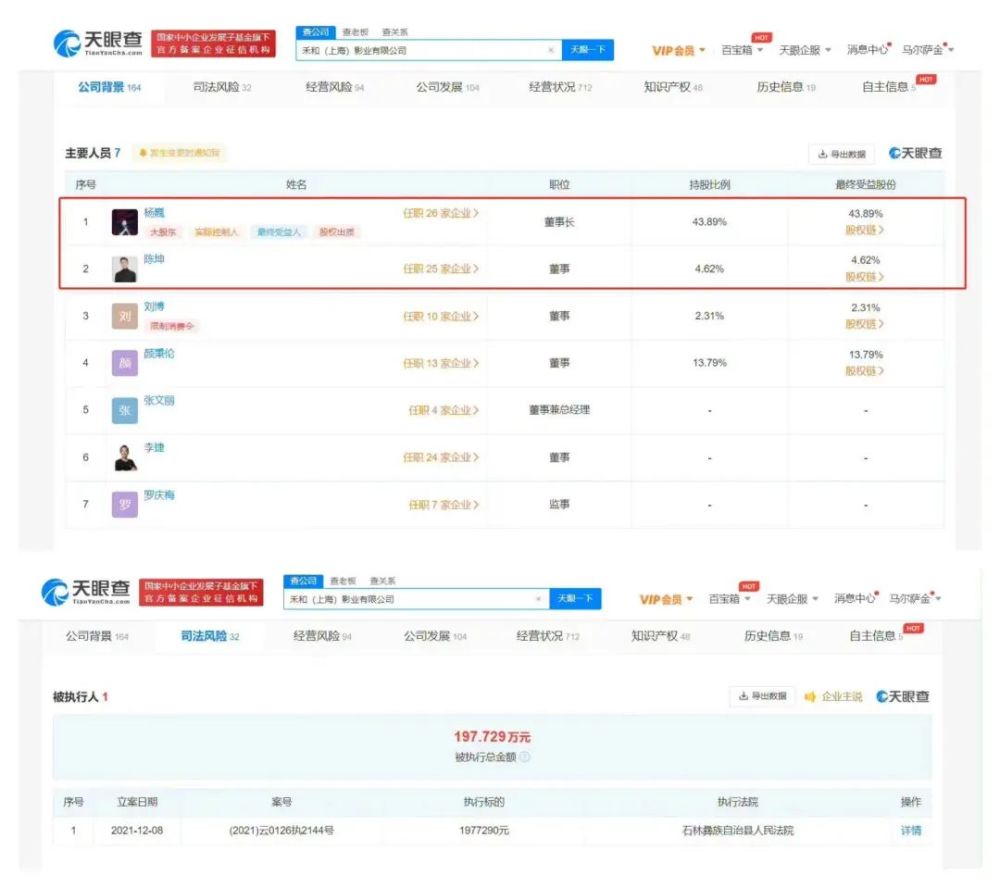1000x888 pixels.
Task: Open 详情 for case (2021)云0126执2144号
Action: click(x=911, y=831)
